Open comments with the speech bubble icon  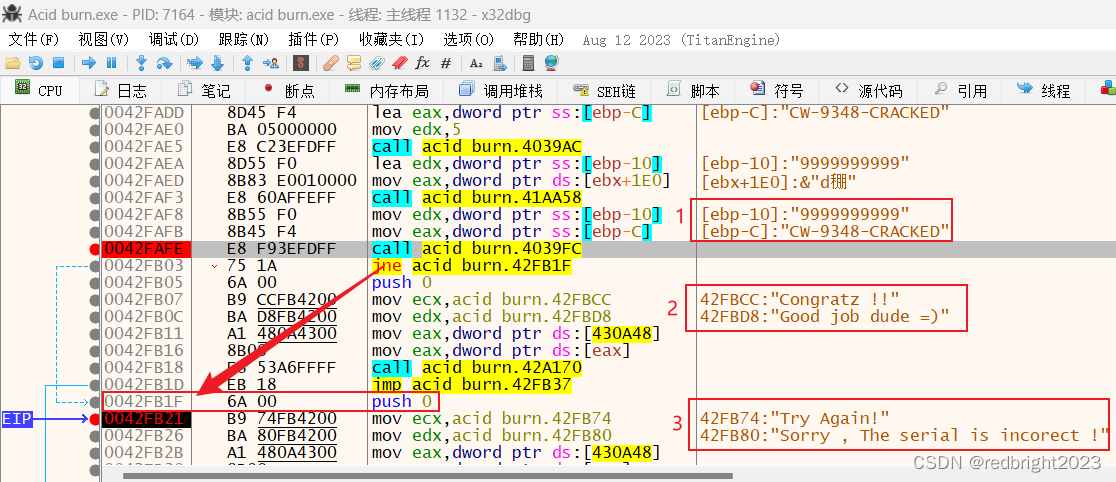(x=354, y=63)
